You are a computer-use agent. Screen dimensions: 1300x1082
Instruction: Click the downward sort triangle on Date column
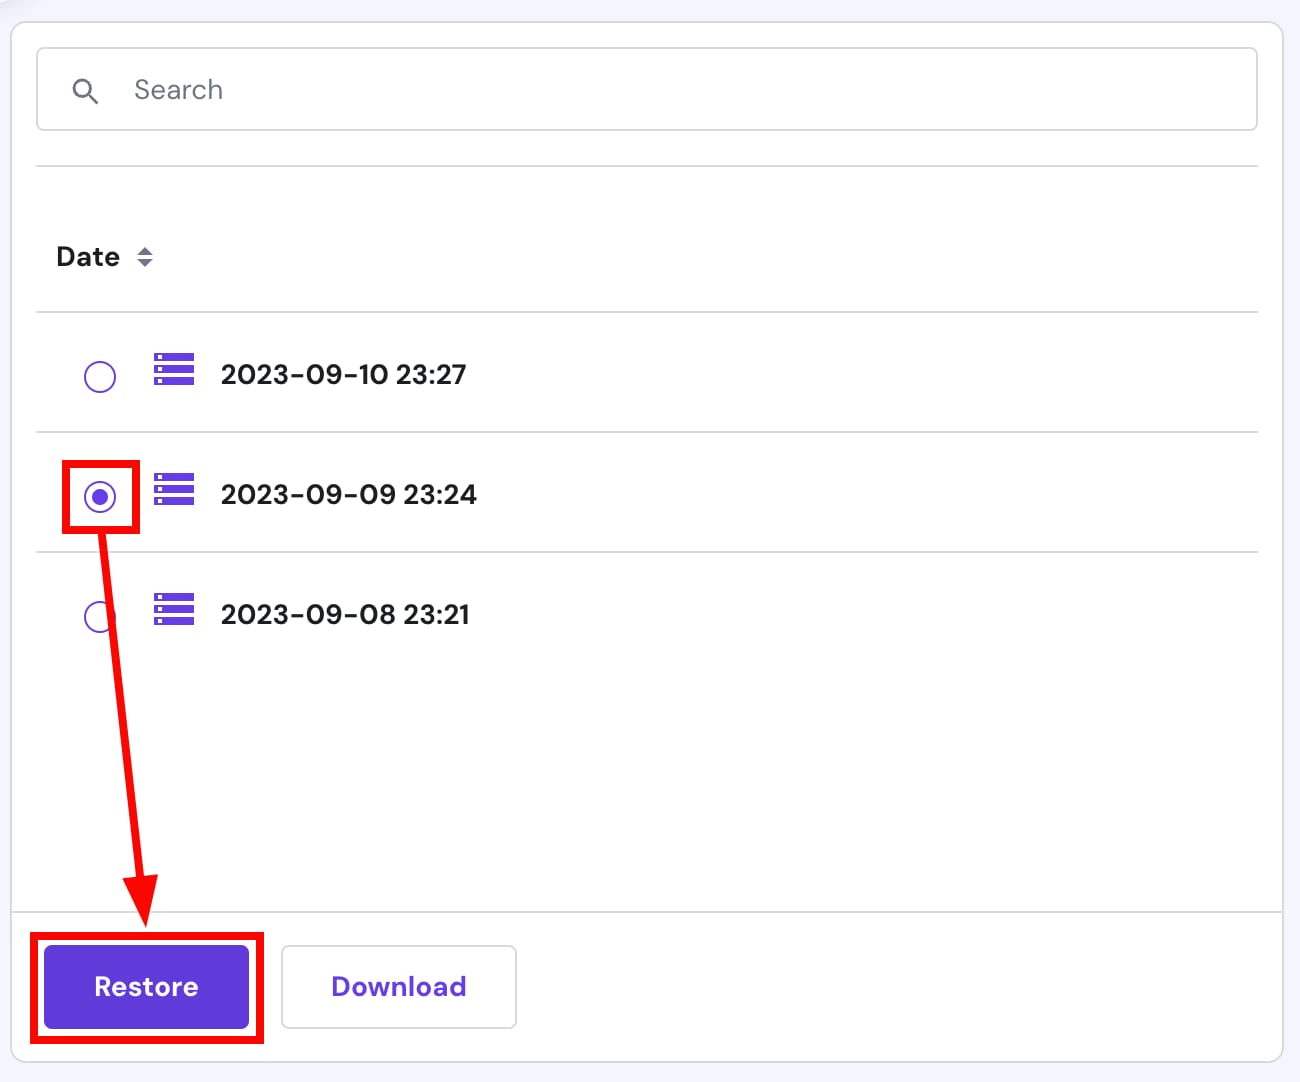point(145,264)
